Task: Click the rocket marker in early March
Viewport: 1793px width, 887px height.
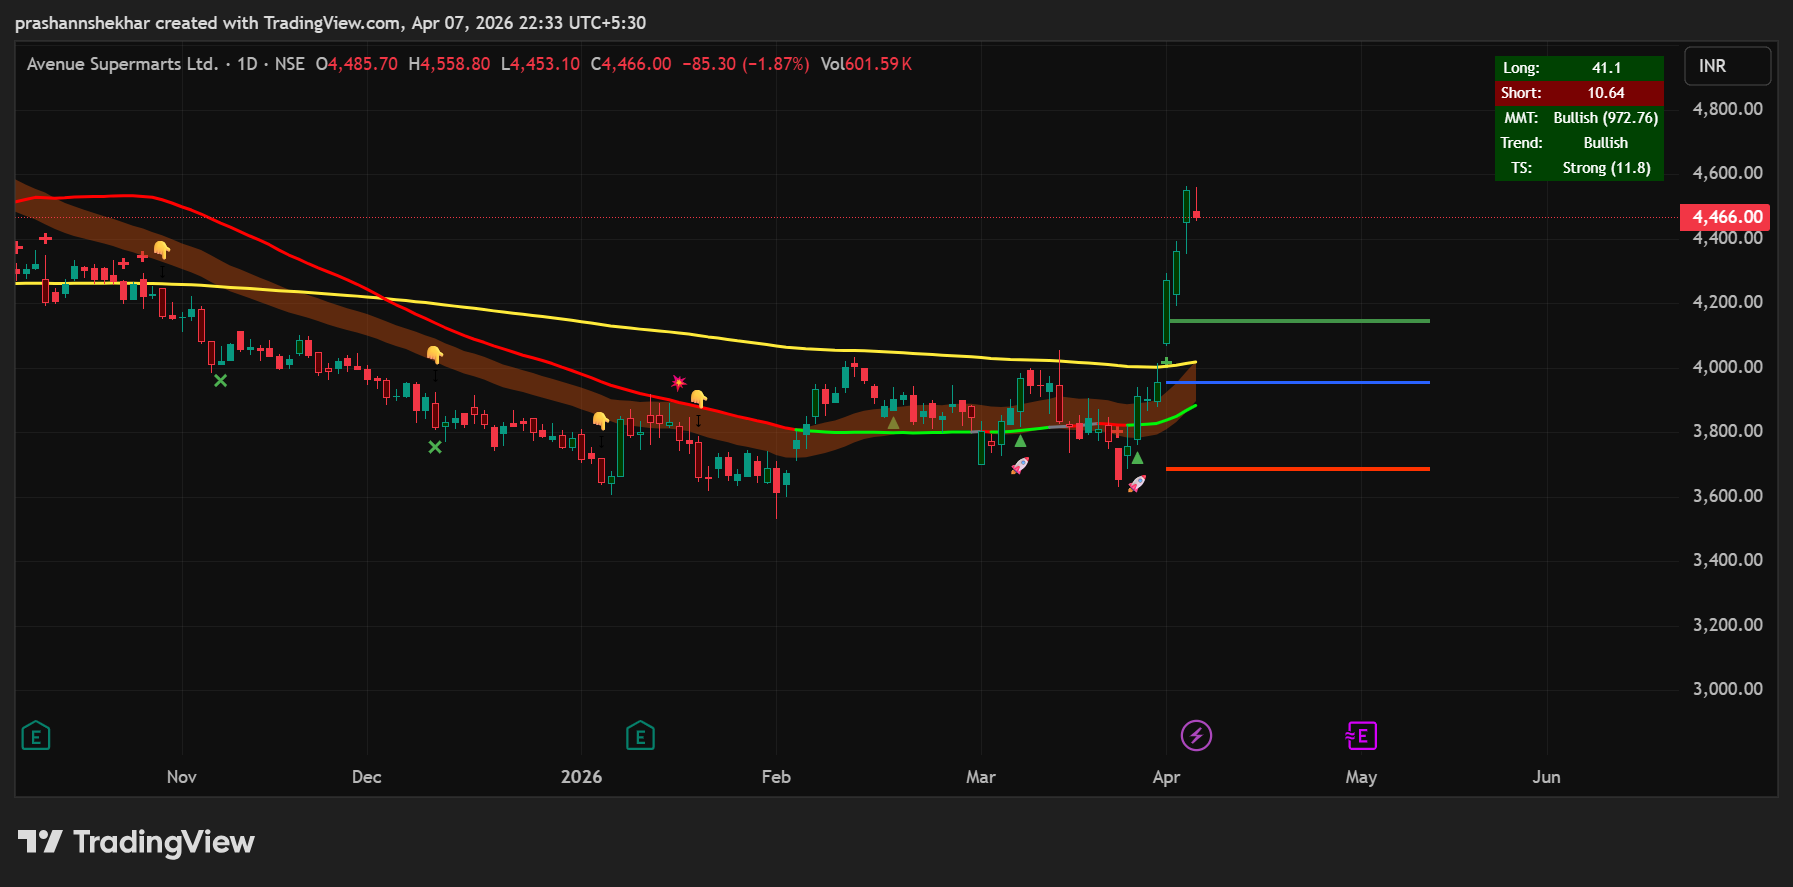Action: (1019, 466)
